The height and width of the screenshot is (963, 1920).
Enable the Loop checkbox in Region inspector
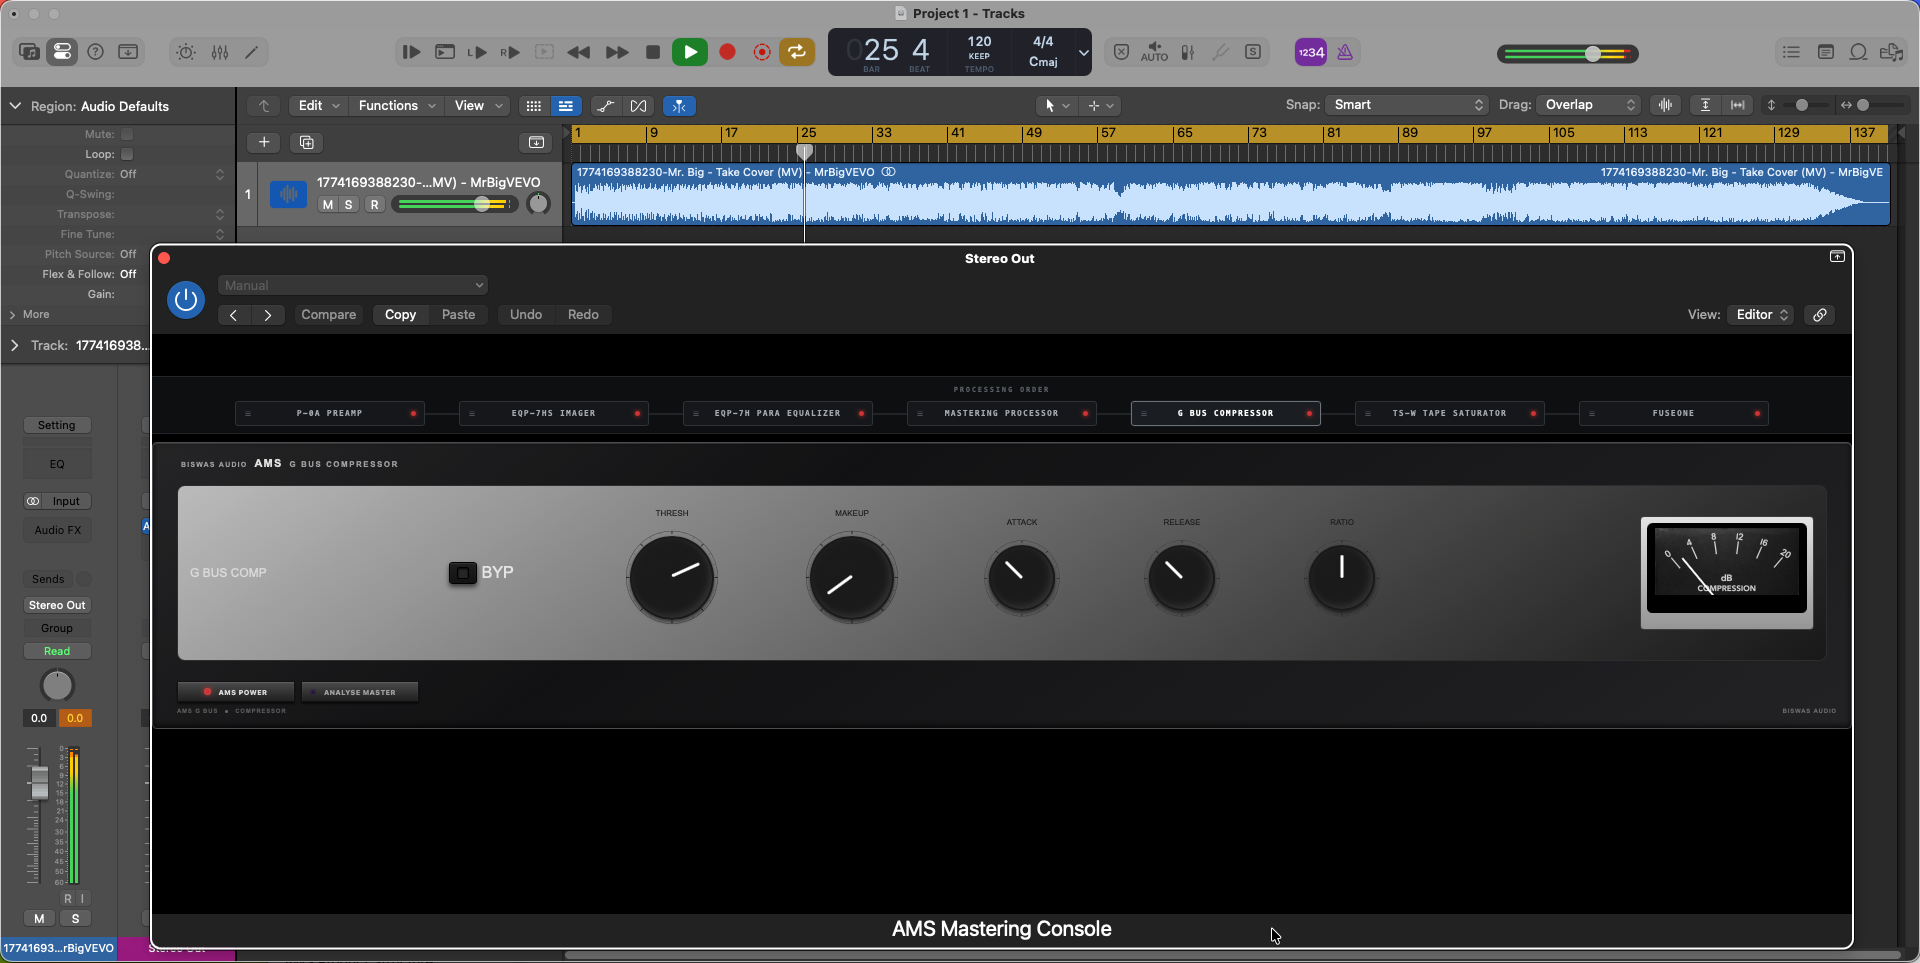(x=127, y=154)
